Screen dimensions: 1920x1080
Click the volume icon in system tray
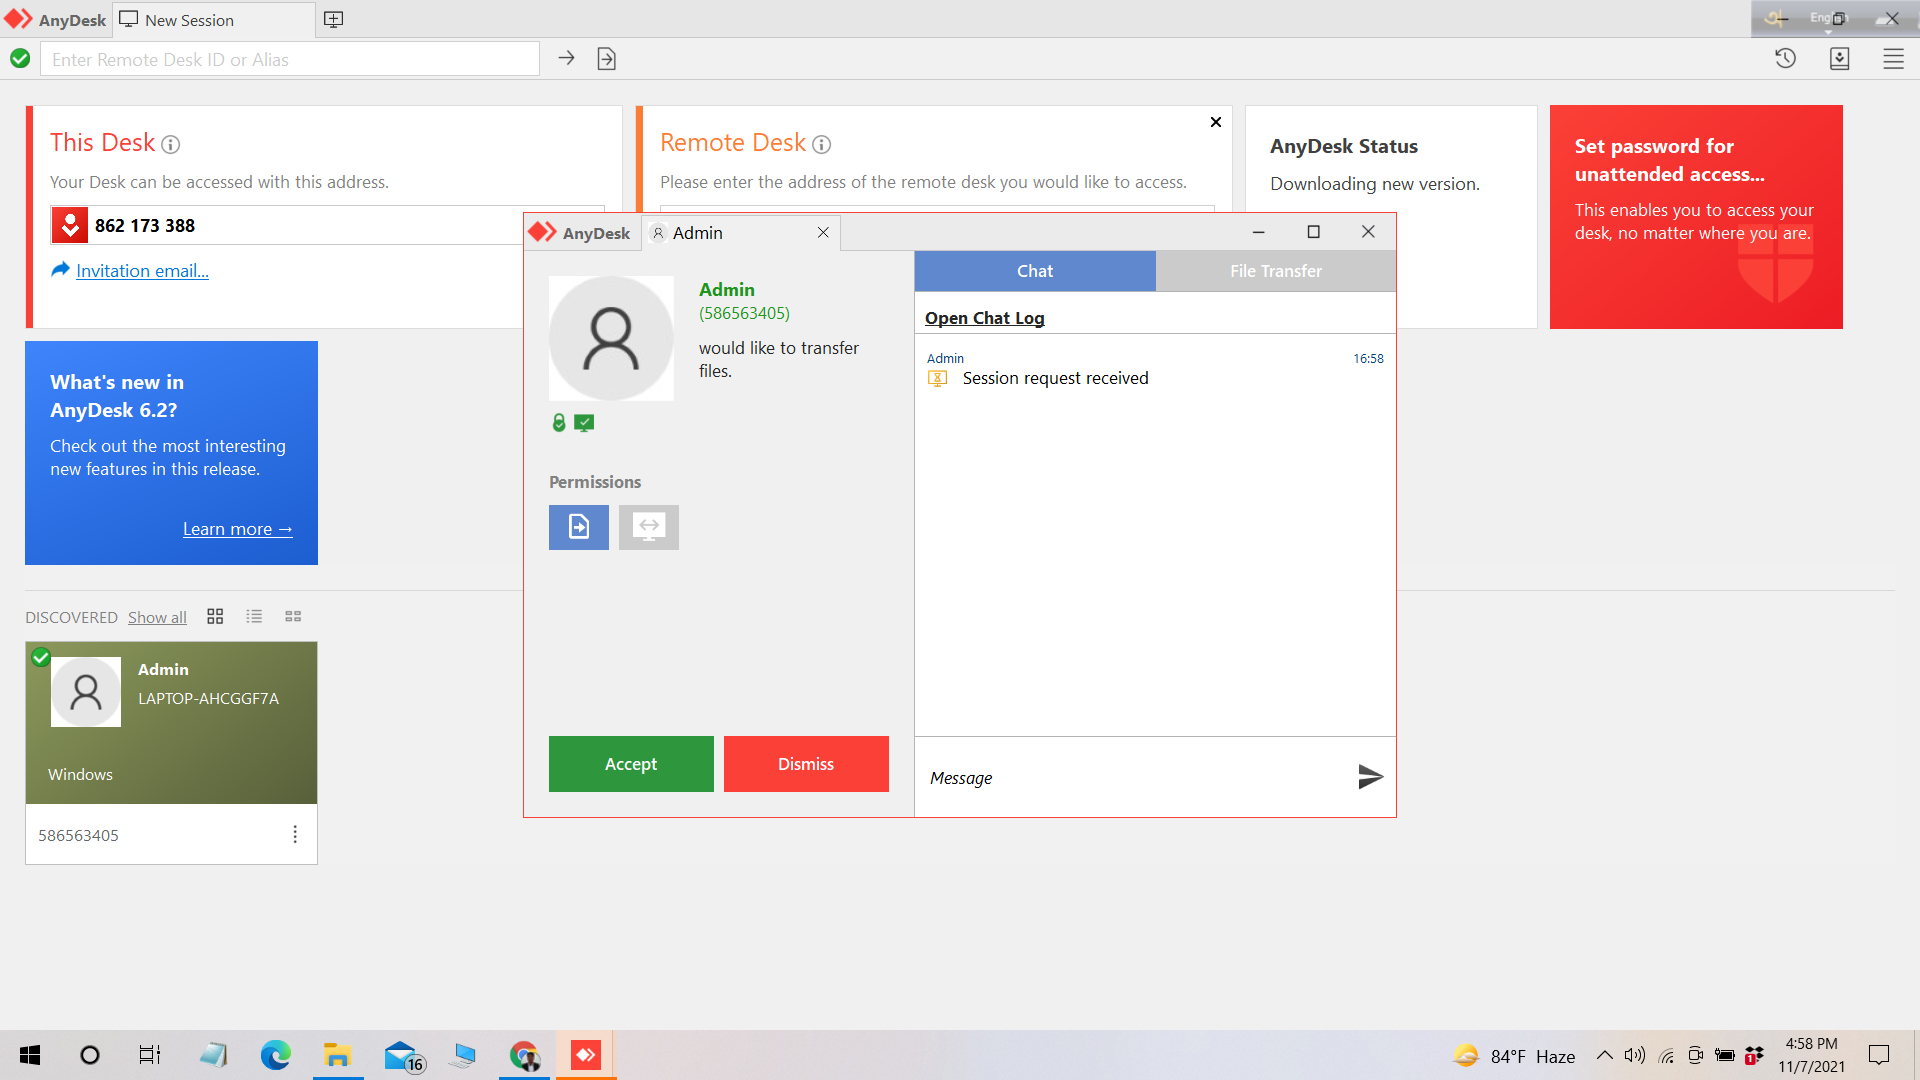point(1635,1055)
